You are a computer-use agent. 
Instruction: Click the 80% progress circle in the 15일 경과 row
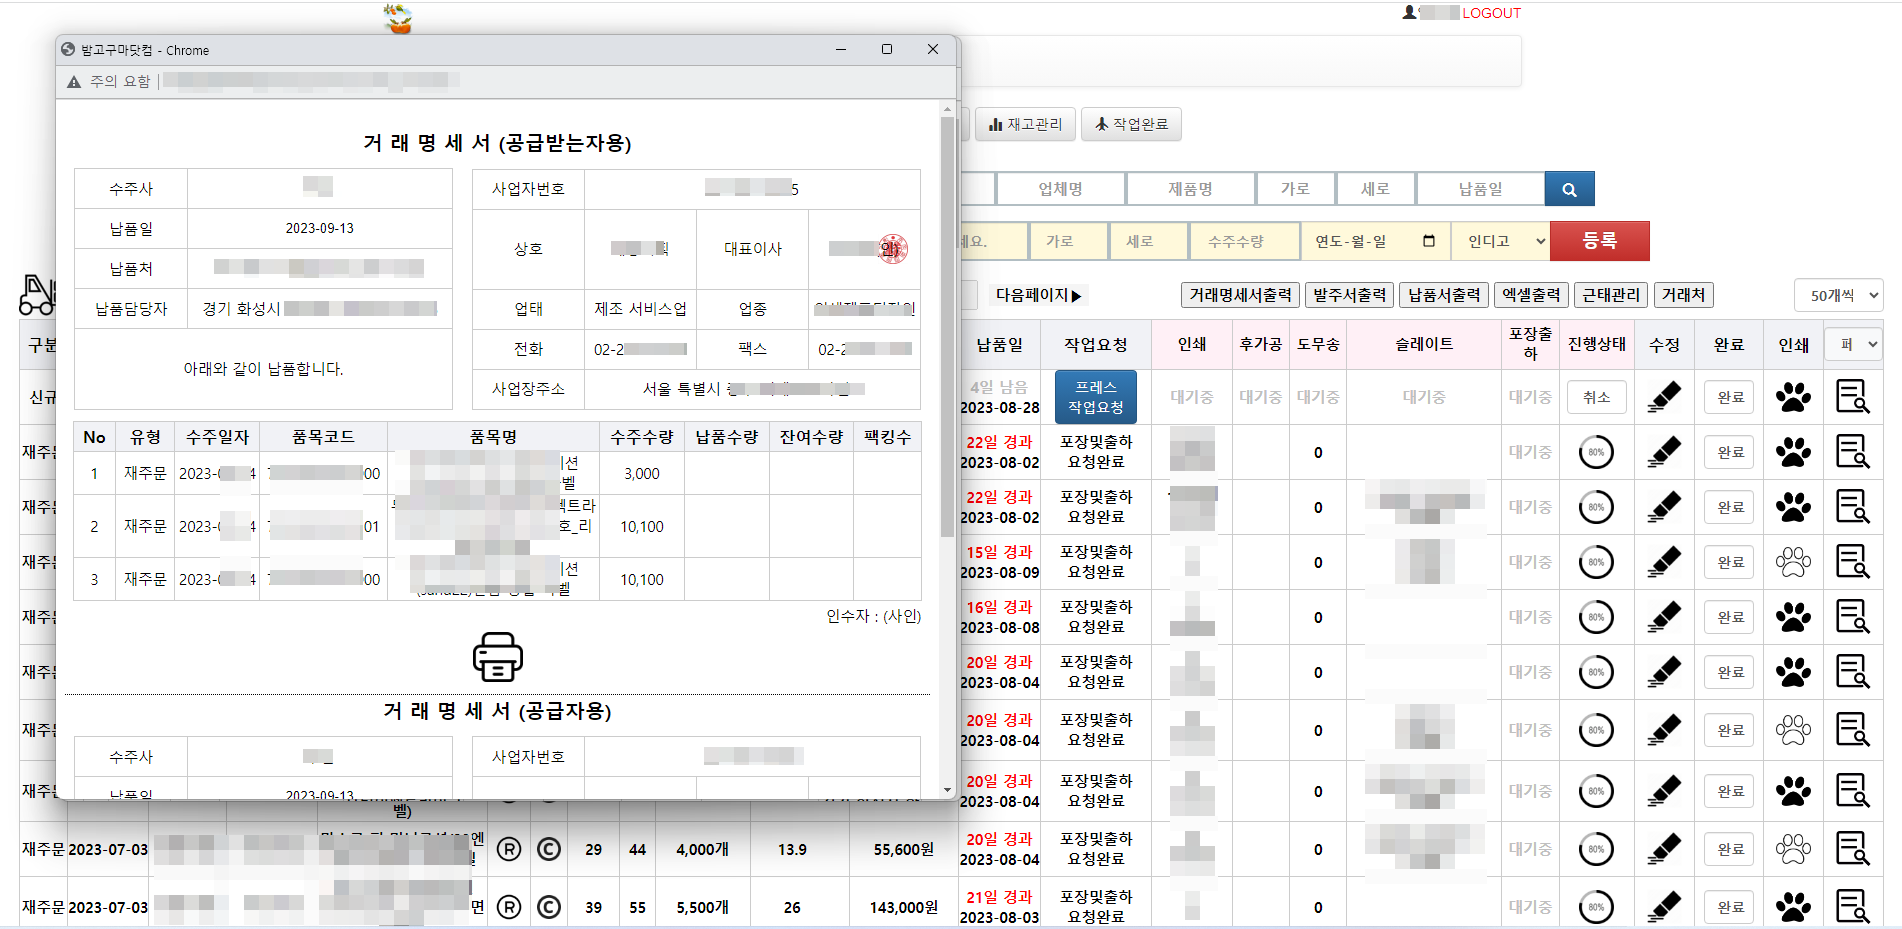[1596, 562]
